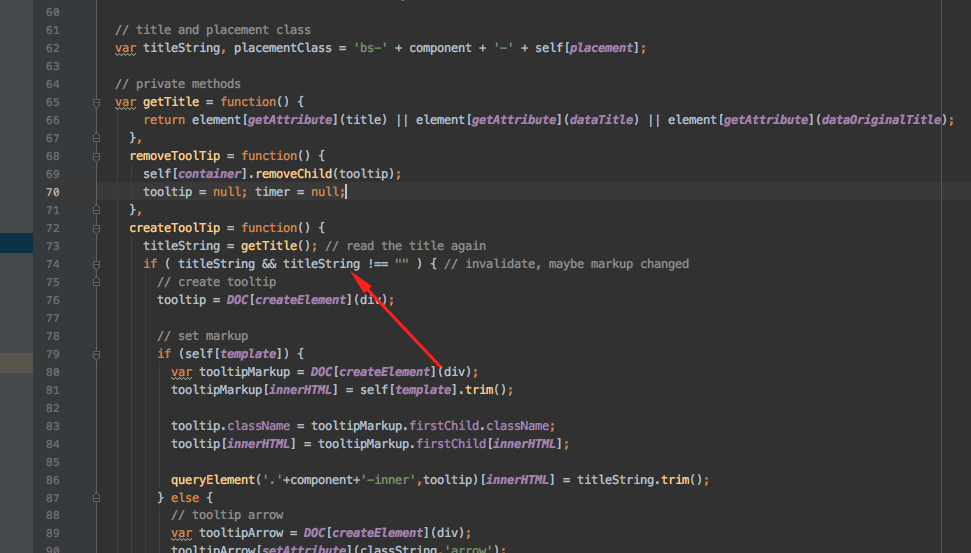Click the fold marker at the else on line 87
The width and height of the screenshot is (971, 553).
tap(97, 498)
